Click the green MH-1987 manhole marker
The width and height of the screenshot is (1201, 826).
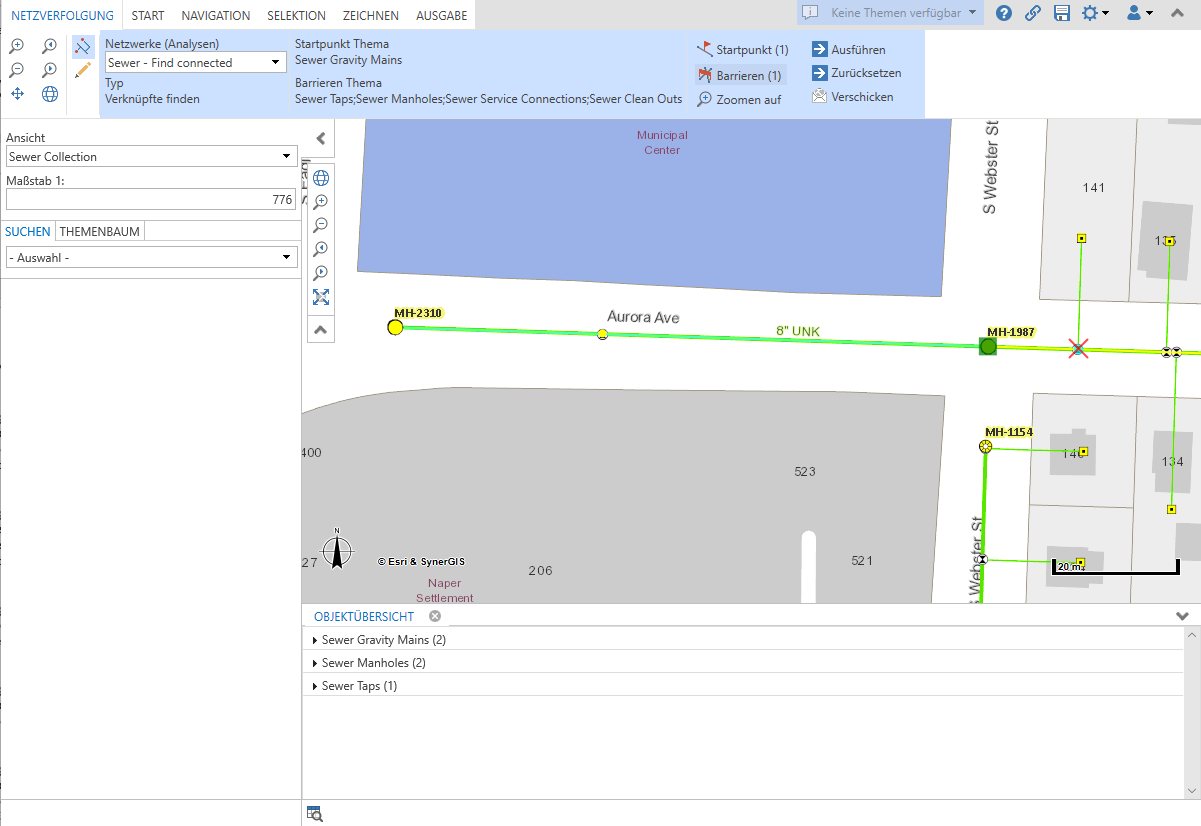point(988,346)
